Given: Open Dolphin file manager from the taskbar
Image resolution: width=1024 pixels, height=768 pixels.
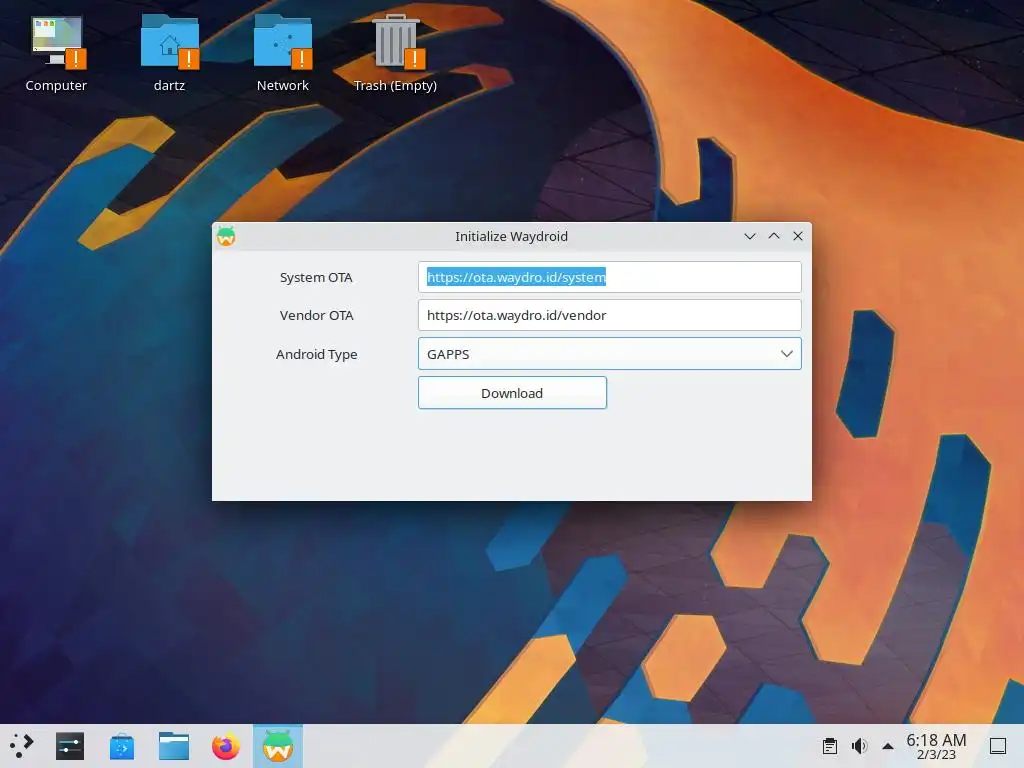Looking at the screenshot, I should [174, 746].
